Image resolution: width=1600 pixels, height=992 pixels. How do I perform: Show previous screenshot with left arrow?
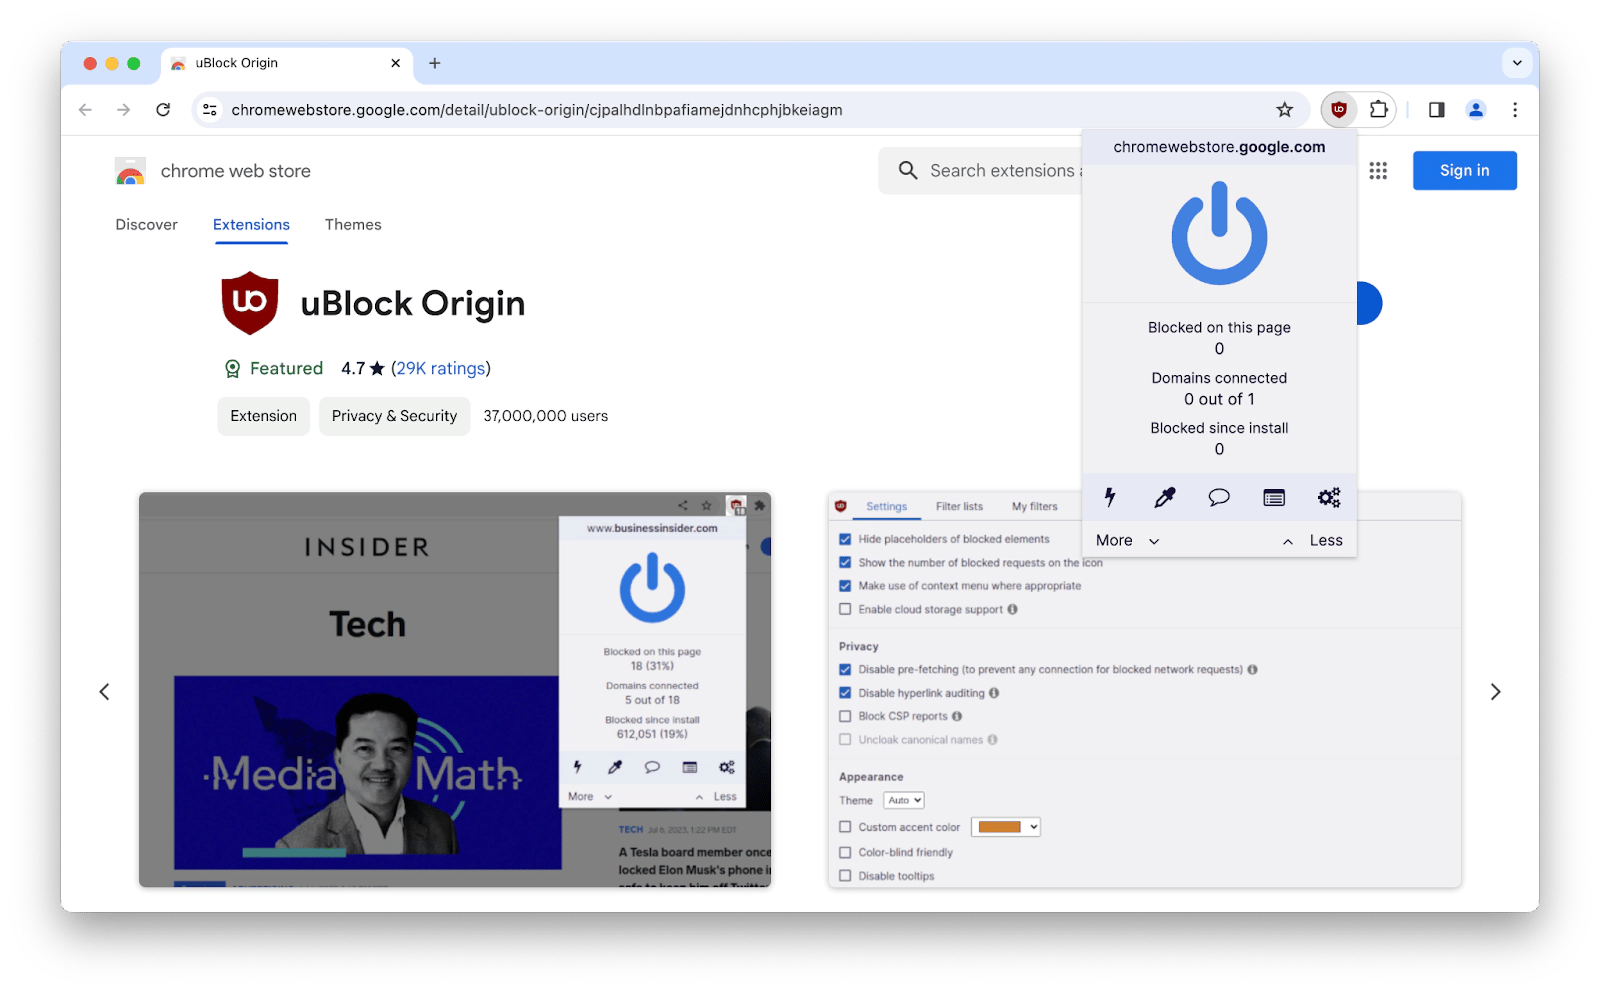104,692
